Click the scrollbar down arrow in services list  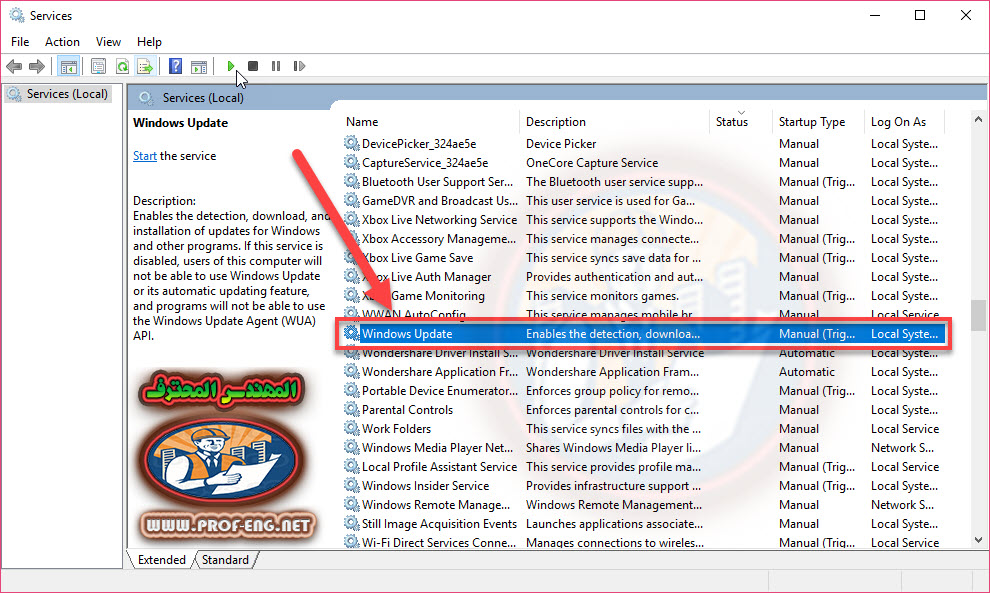[x=978, y=540]
